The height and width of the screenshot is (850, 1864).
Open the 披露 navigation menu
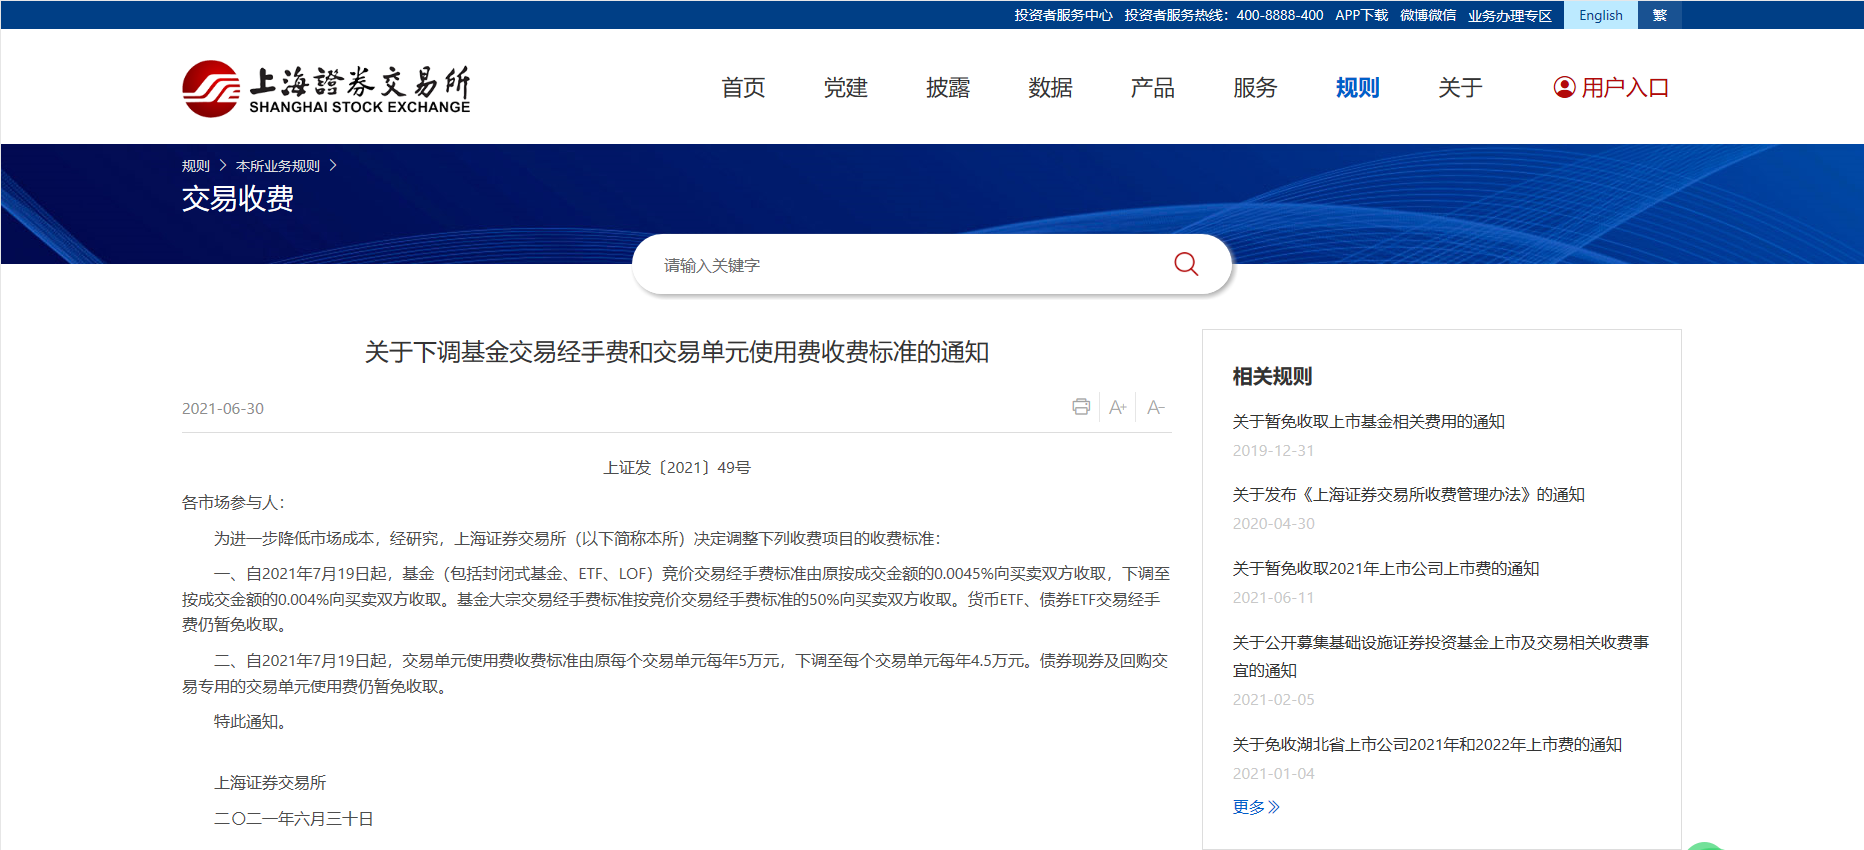(948, 88)
